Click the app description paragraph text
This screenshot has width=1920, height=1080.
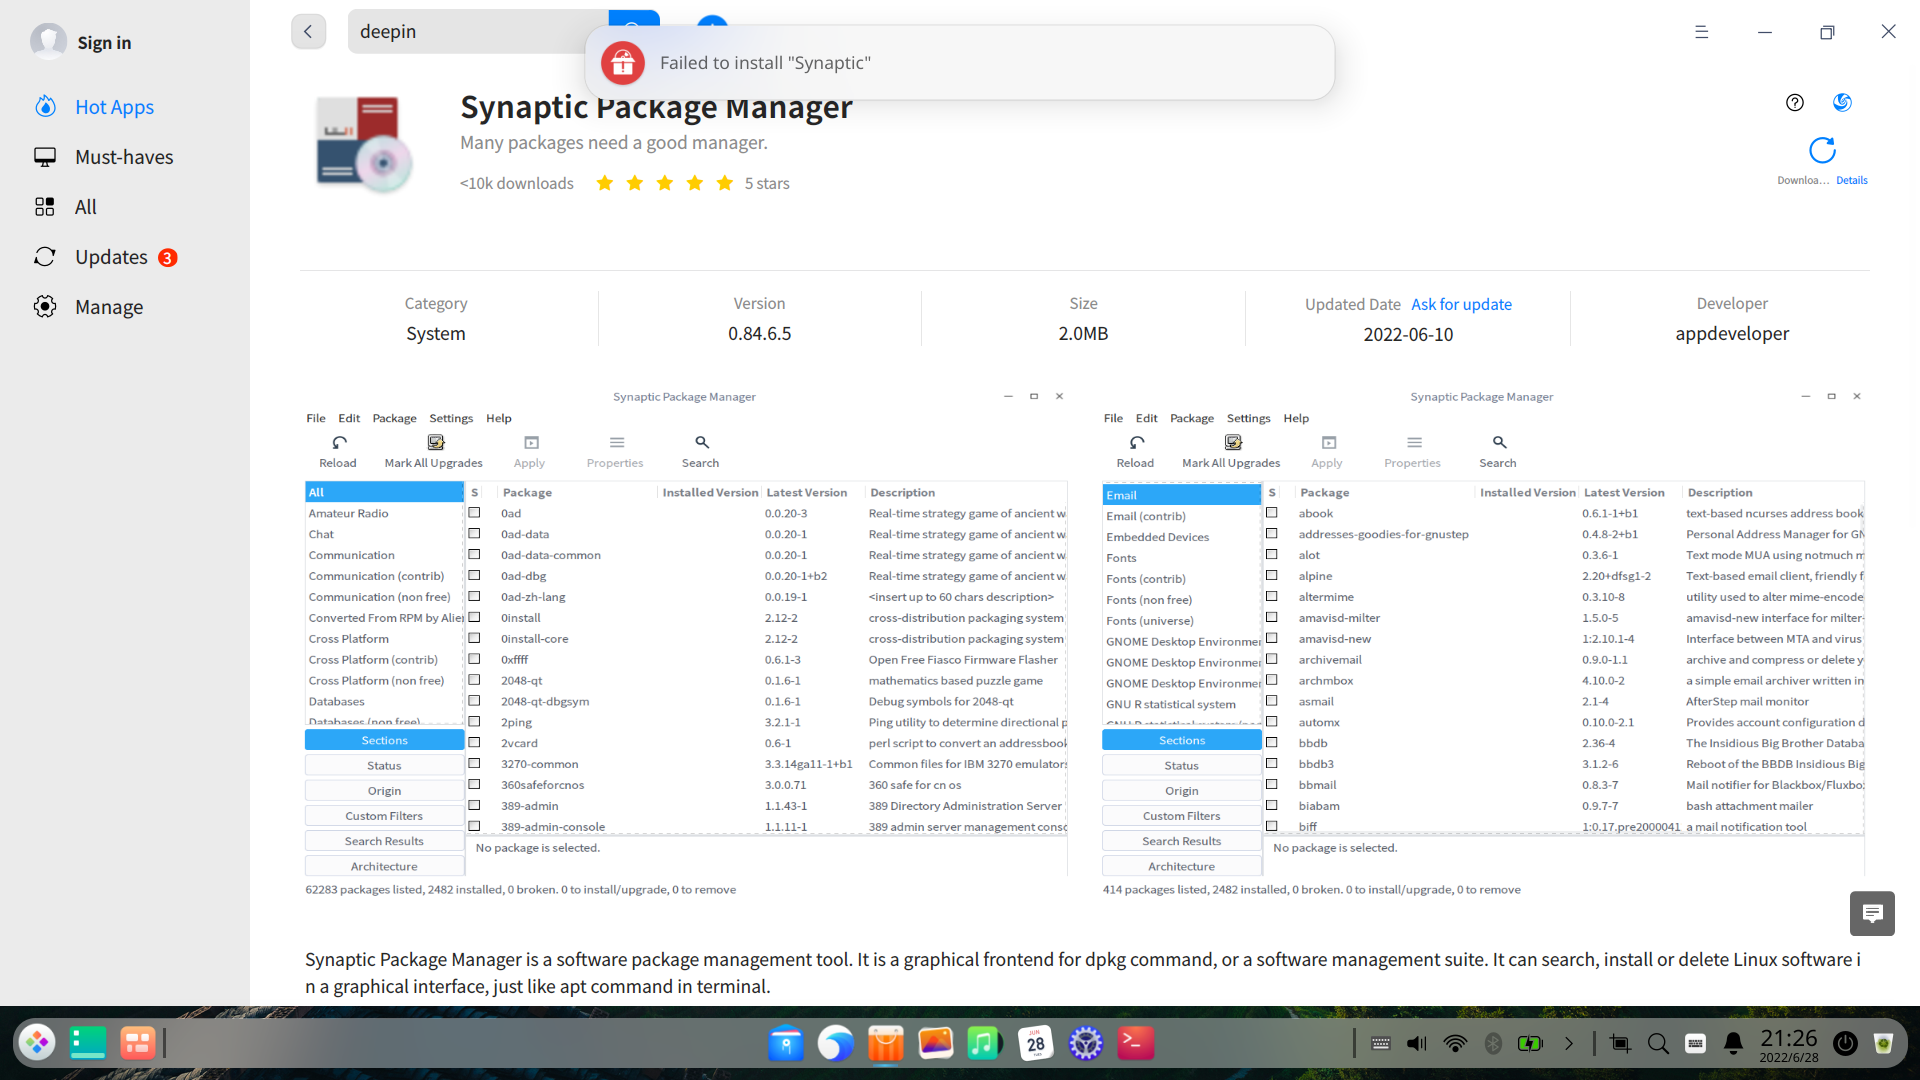point(1083,973)
